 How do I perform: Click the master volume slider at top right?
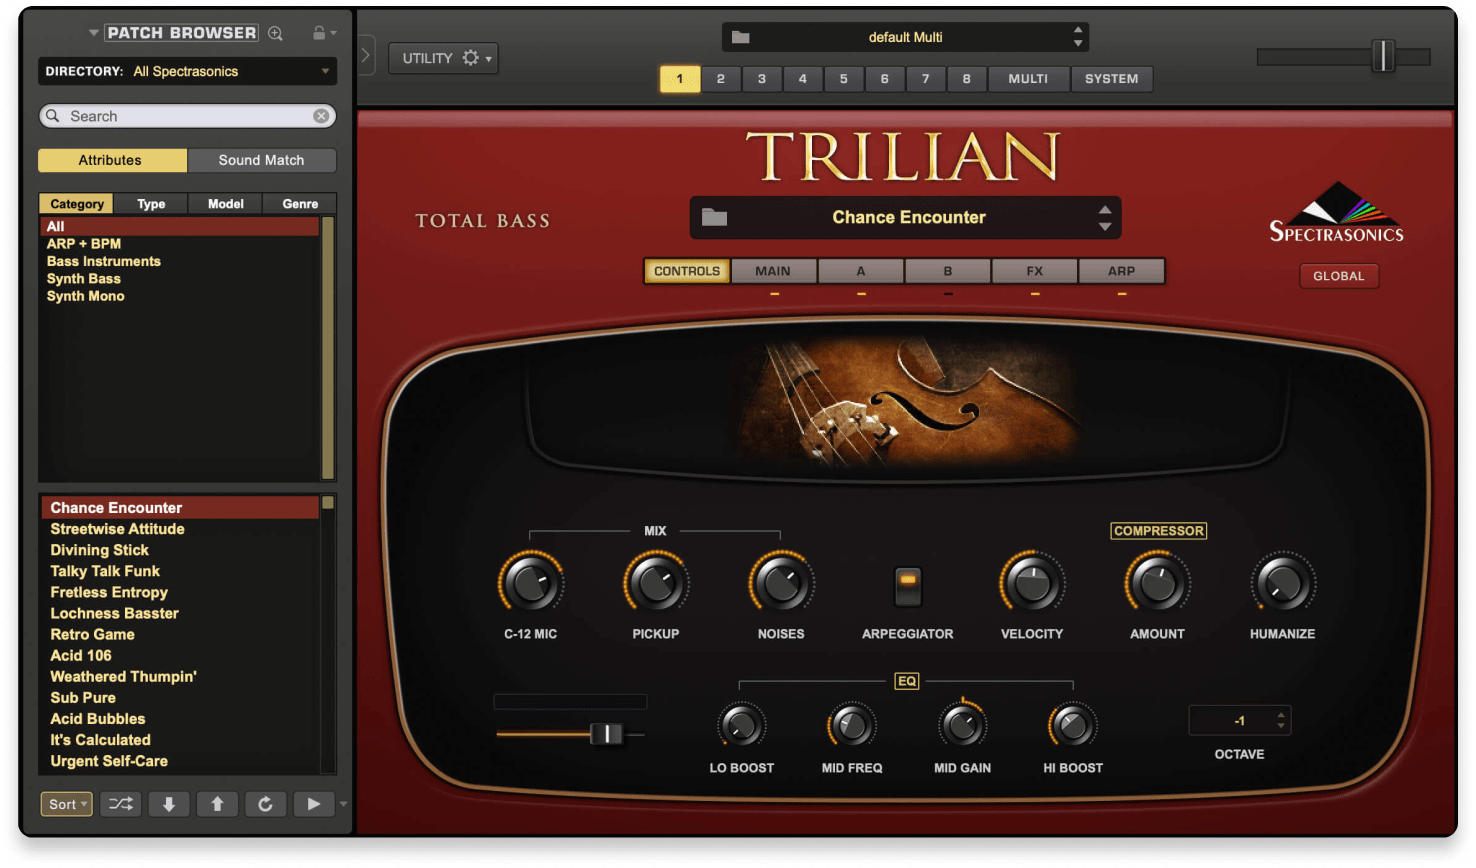[x=1382, y=56]
